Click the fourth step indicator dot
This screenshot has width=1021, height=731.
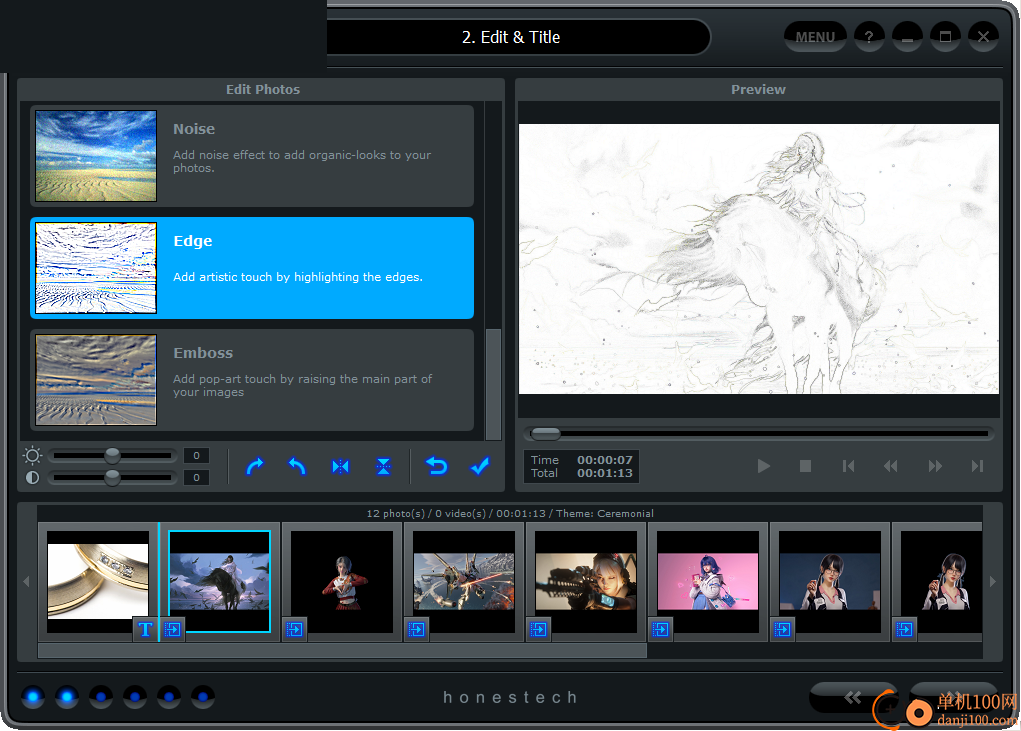point(135,697)
